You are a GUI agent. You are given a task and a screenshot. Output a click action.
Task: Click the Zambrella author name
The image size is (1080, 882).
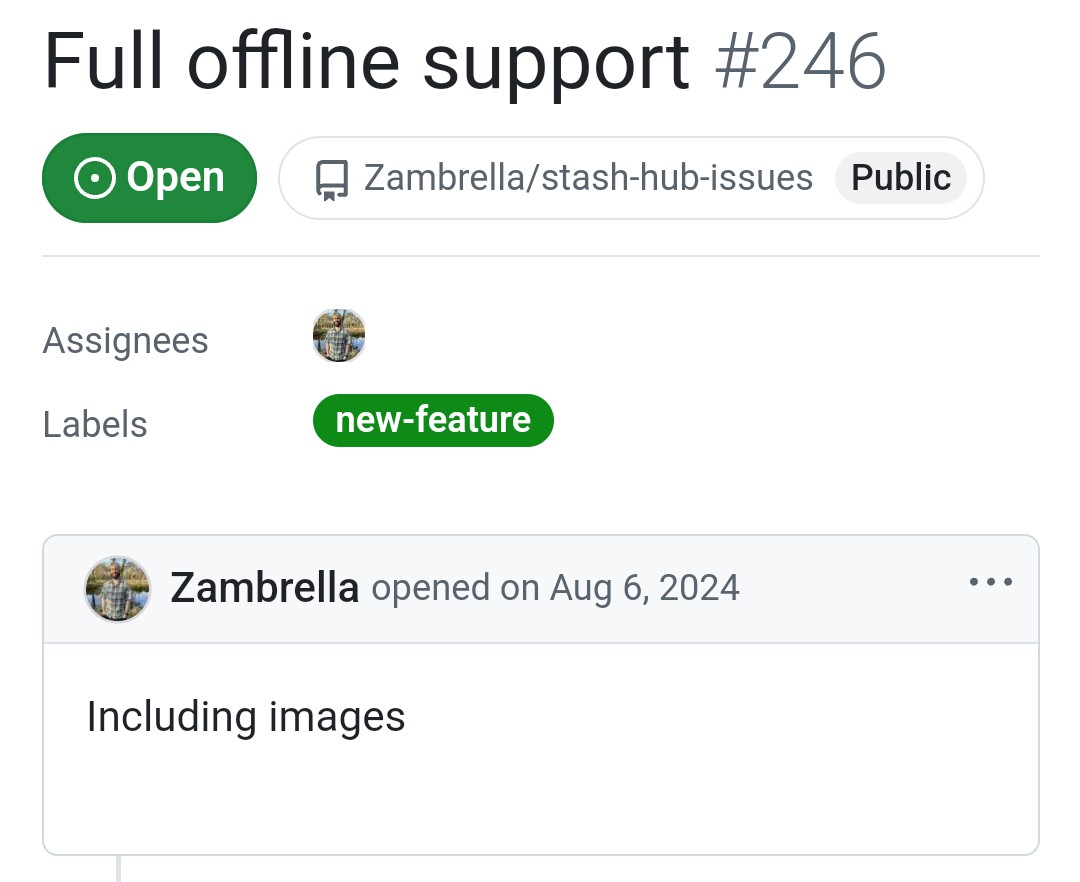pos(264,588)
